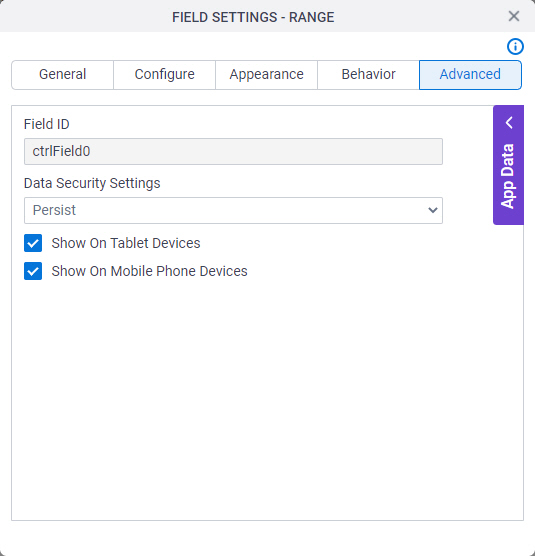Click the Show On Mobile Phone Devices label
The height and width of the screenshot is (556, 535).
[149, 271]
